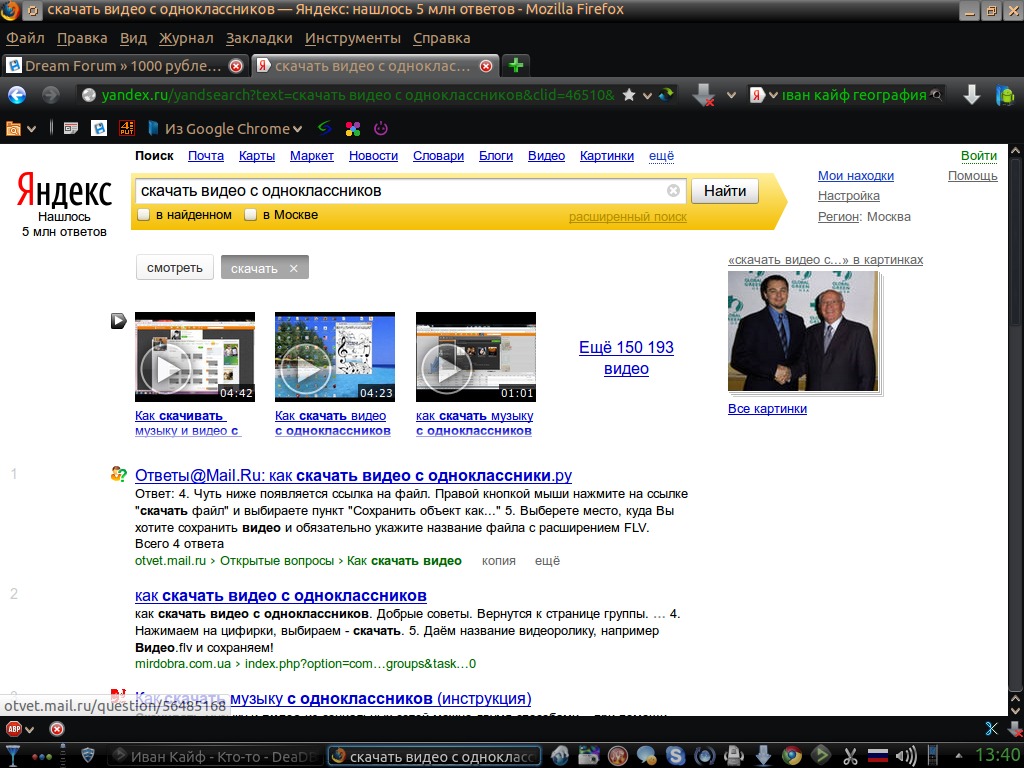Image resolution: width=1024 pixels, height=768 pixels.
Task: Click the Russian flag keyboard layout icon
Action: click(x=878, y=756)
